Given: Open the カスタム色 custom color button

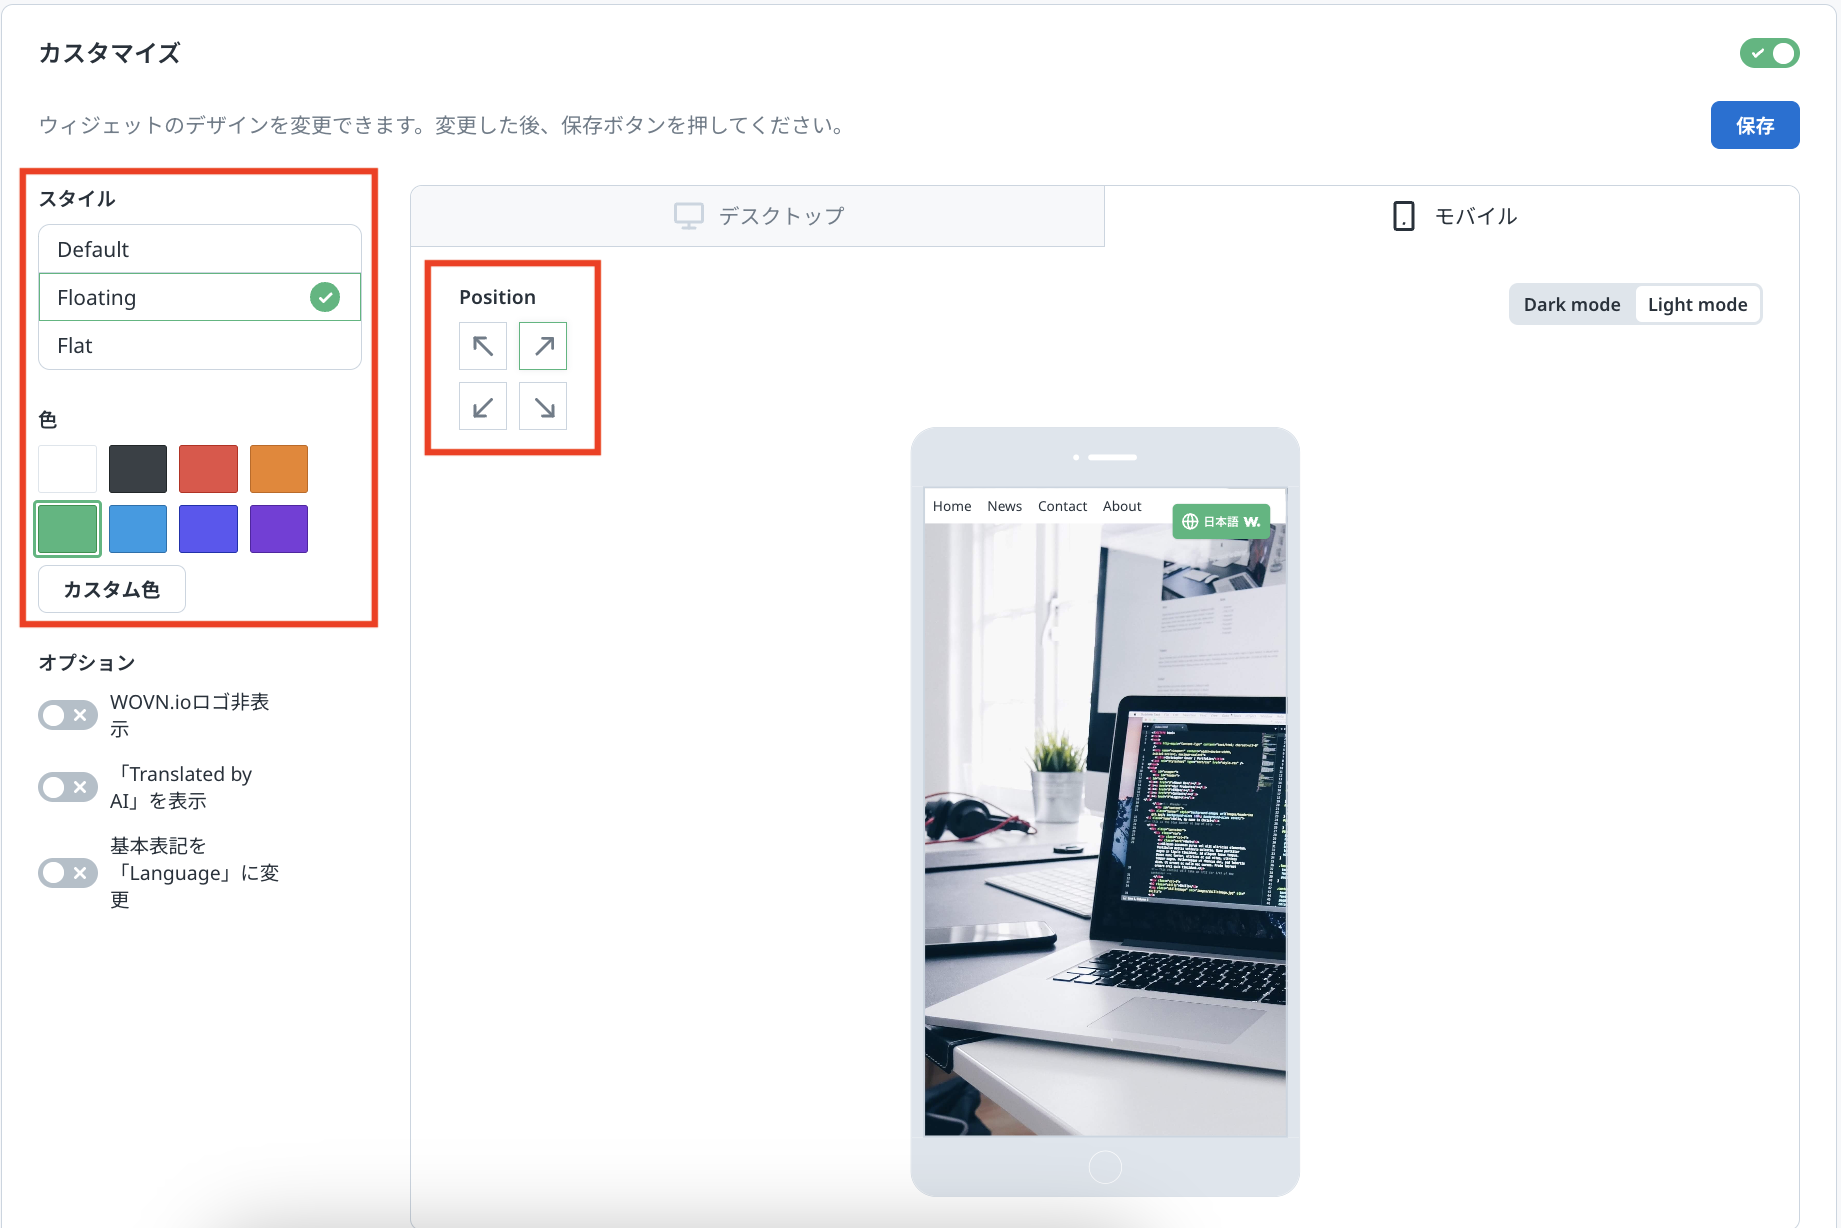Looking at the screenshot, I should click(112, 589).
